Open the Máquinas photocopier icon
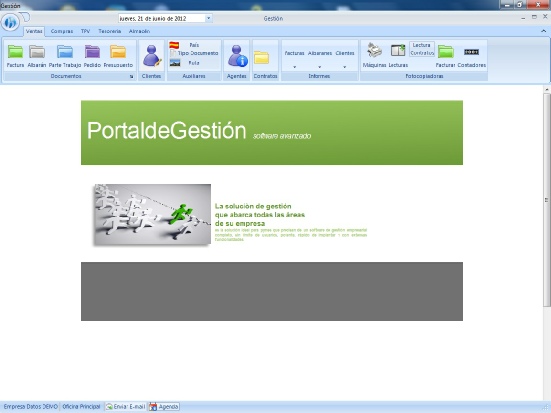This screenshot has height=413, width=551. [x=374, y=50]
